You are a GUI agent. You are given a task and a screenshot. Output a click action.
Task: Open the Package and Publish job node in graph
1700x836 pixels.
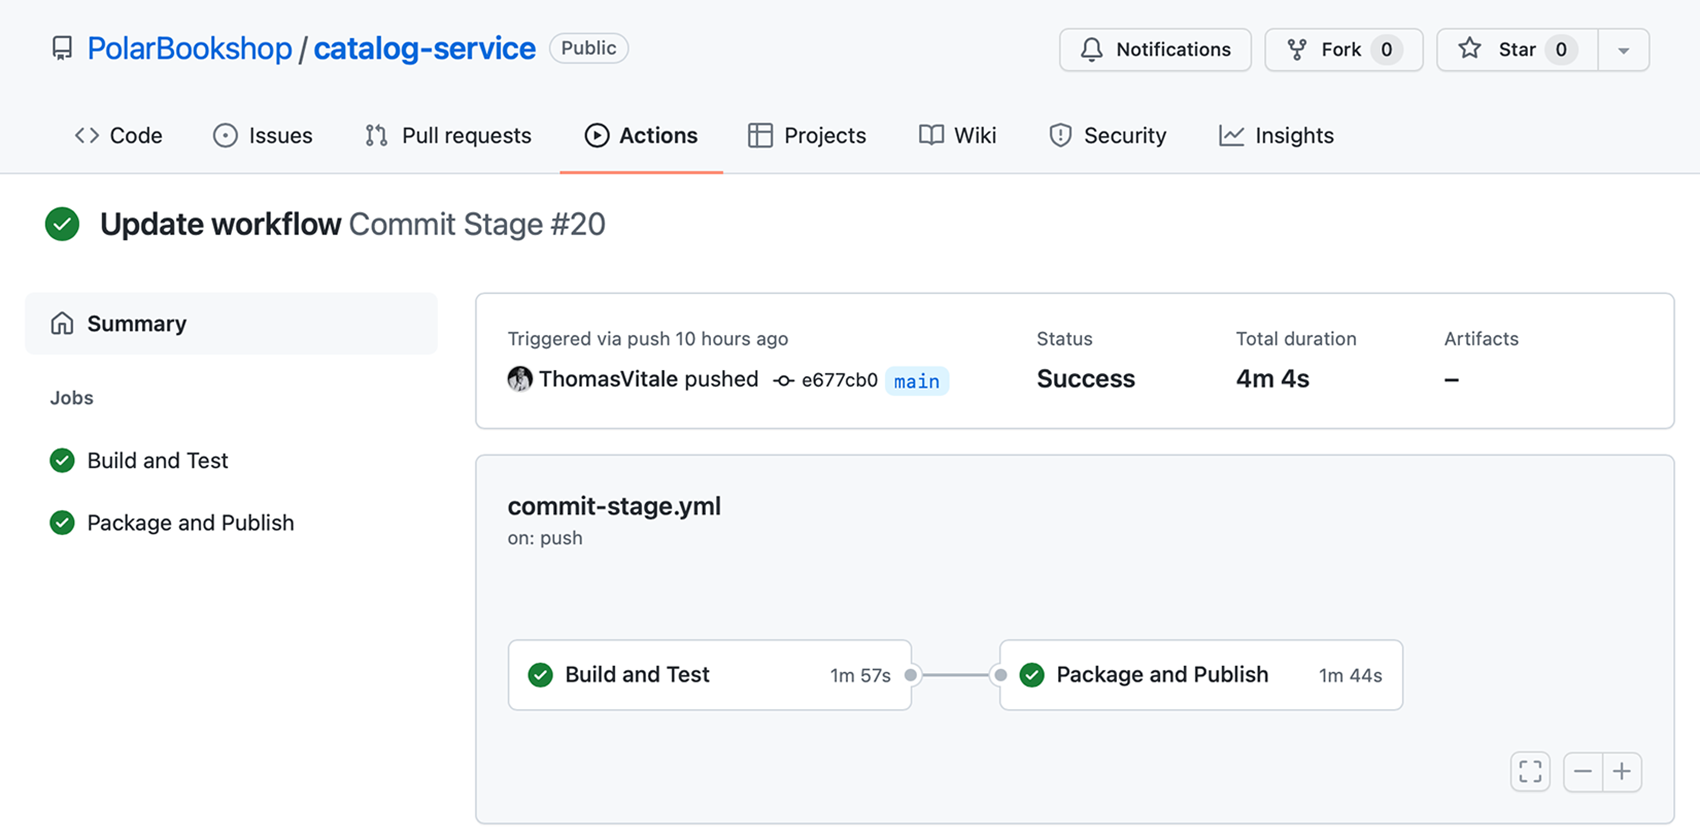pyautogui.click(x=1201, y=675)
